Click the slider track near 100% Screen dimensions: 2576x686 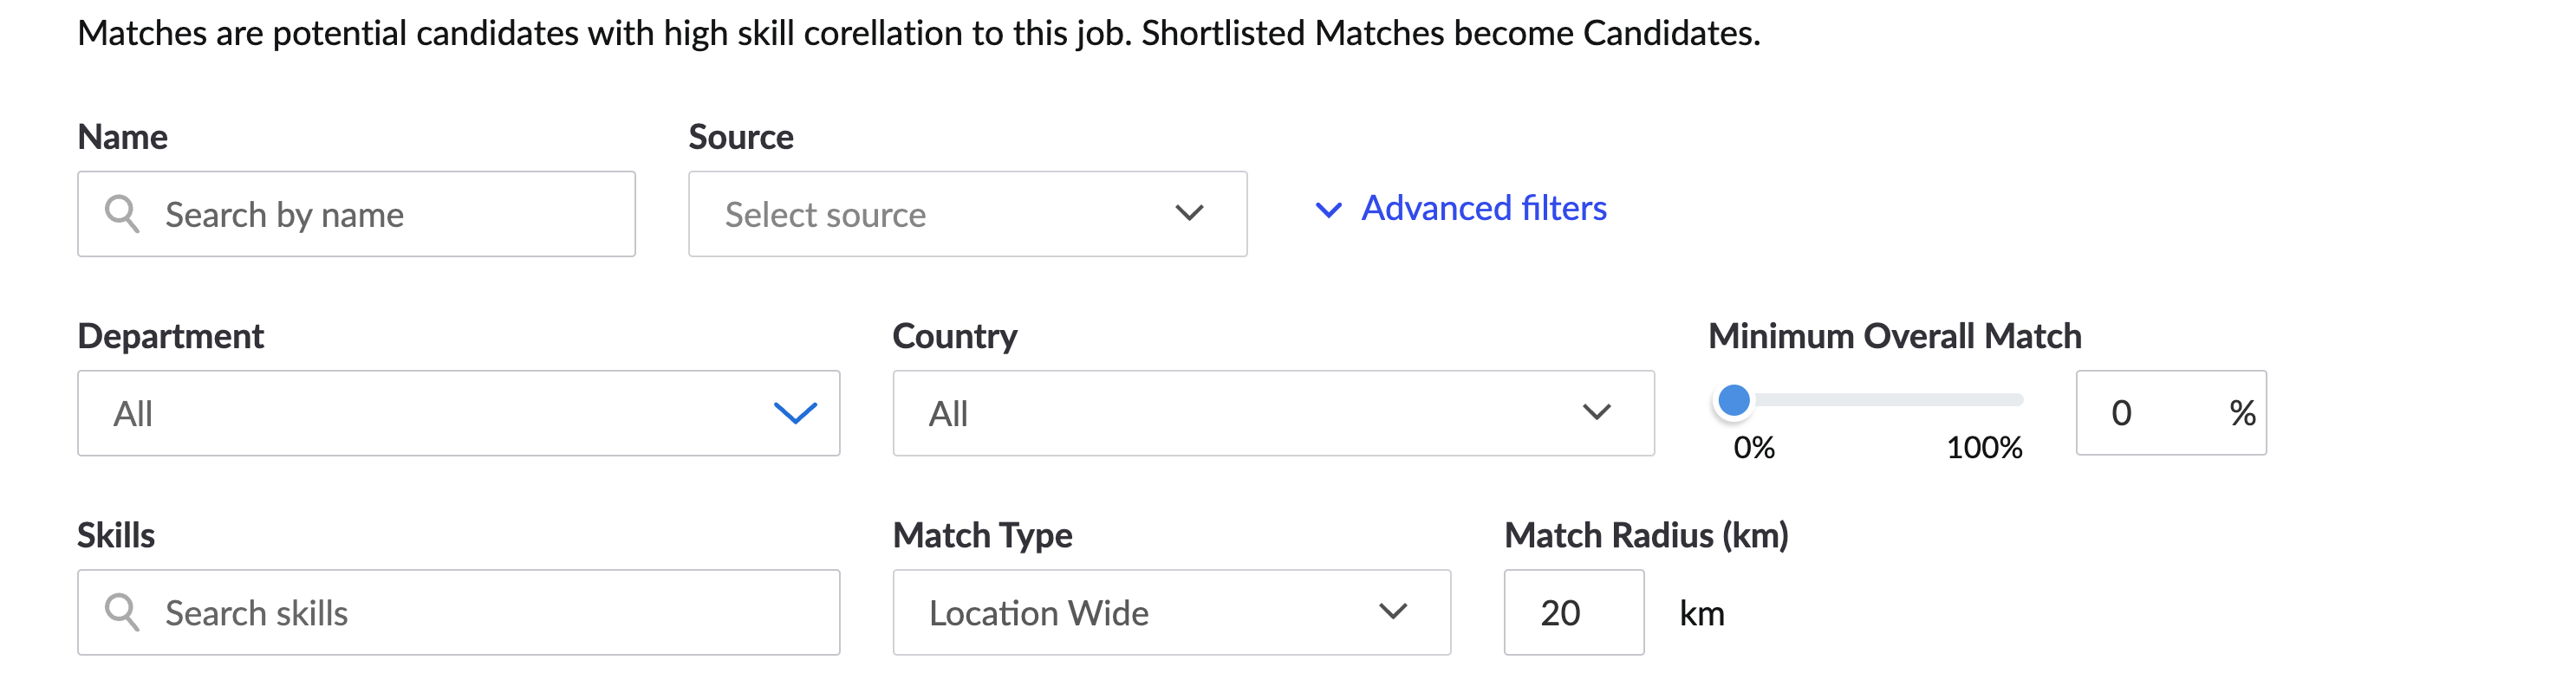pyautogui.click(x=2010, y=400)
